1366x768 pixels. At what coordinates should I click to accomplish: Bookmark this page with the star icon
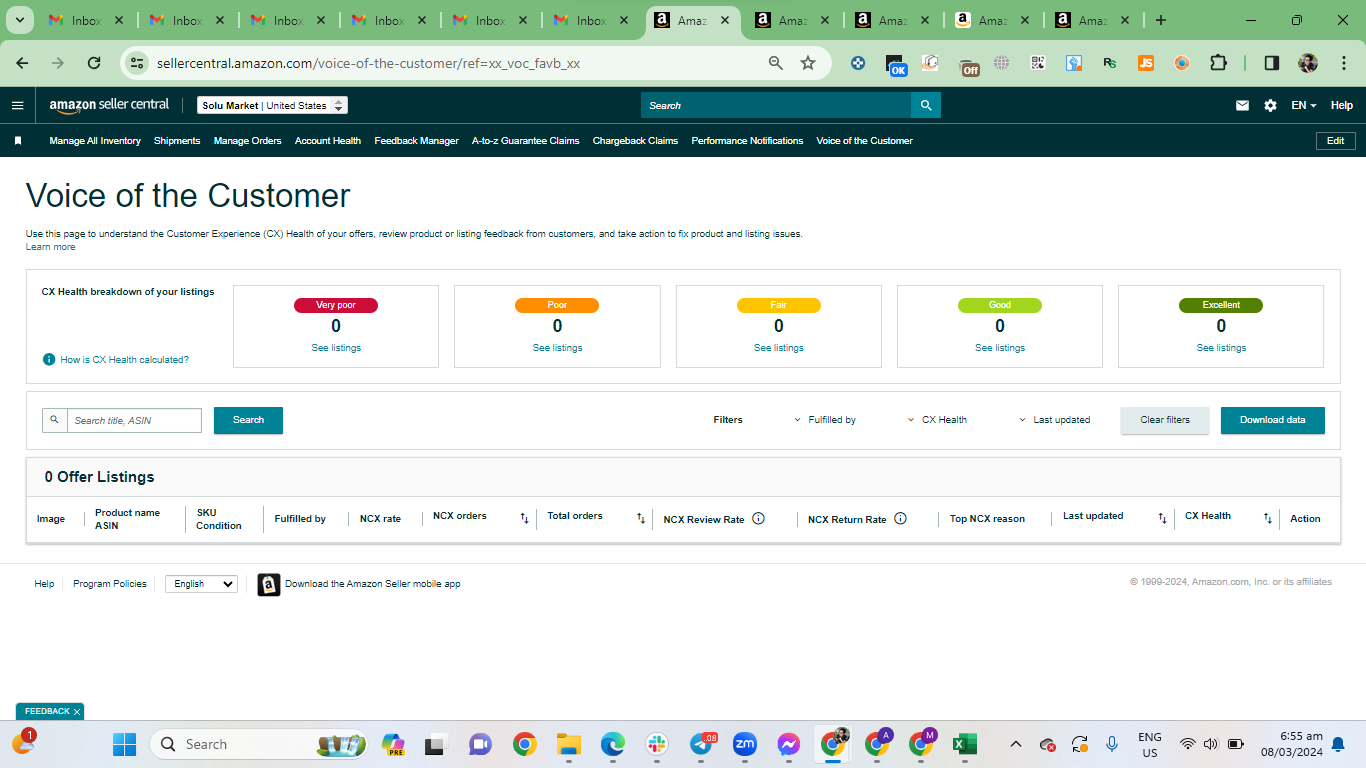(808, 63)
